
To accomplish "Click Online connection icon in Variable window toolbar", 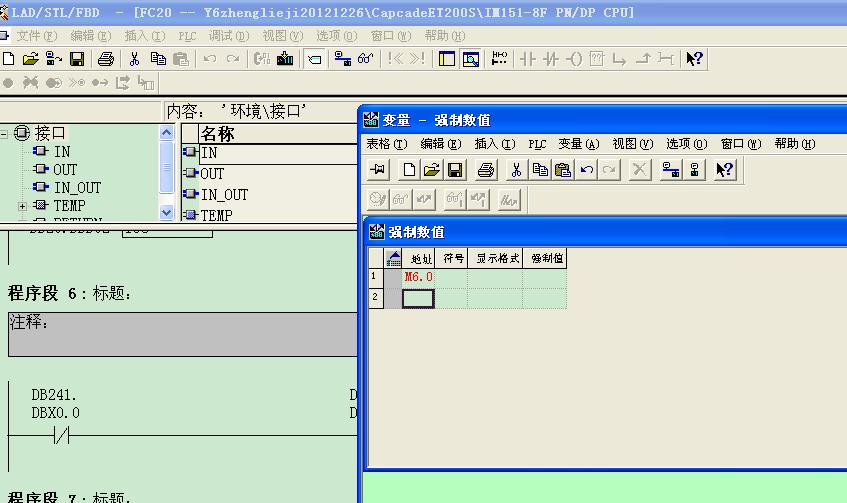I will click(671, 170).
